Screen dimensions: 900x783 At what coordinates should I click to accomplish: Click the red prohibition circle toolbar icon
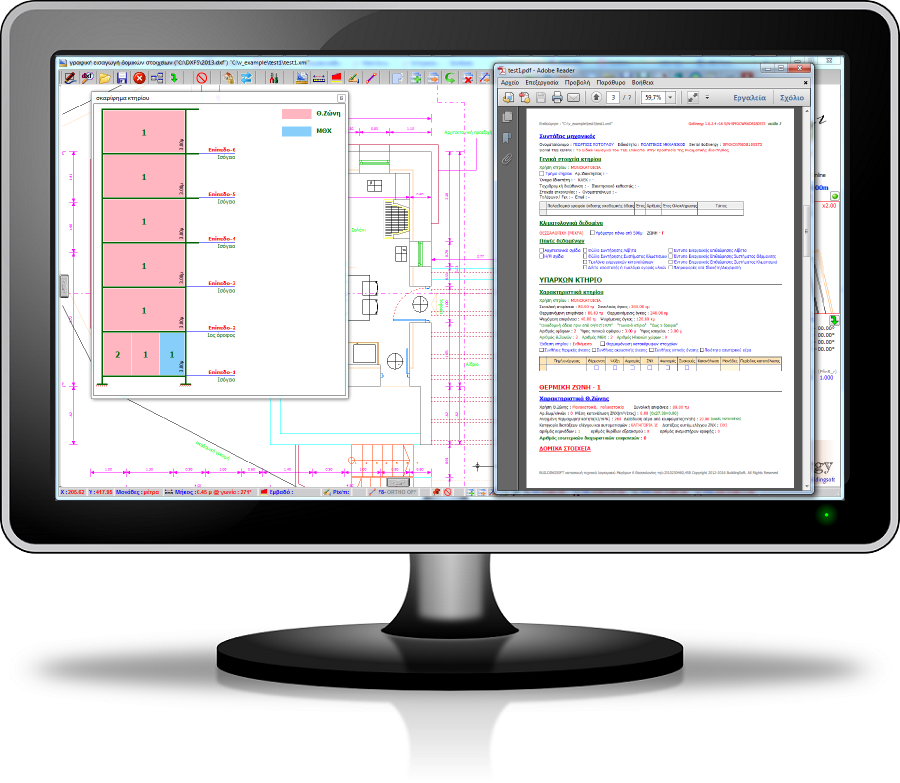tap(201, 77)
